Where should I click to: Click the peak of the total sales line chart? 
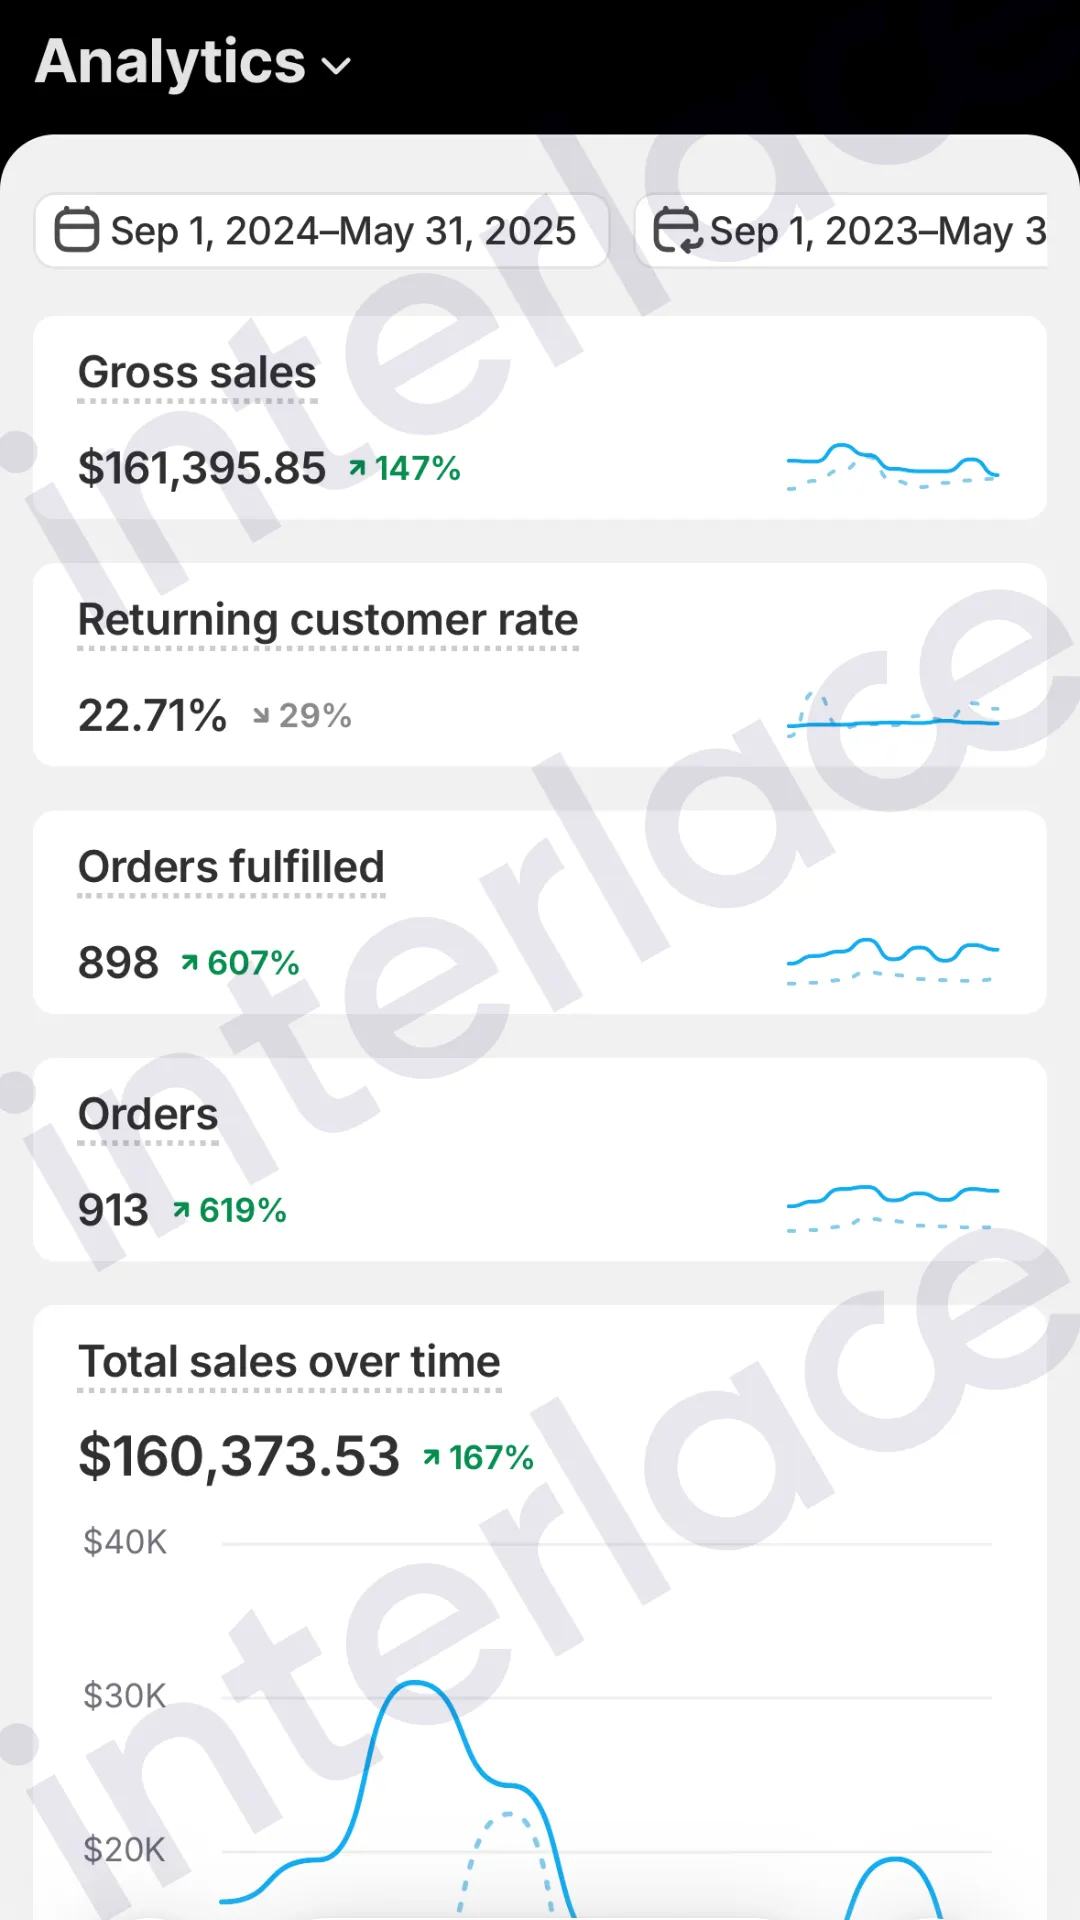tap(415, 1684)
